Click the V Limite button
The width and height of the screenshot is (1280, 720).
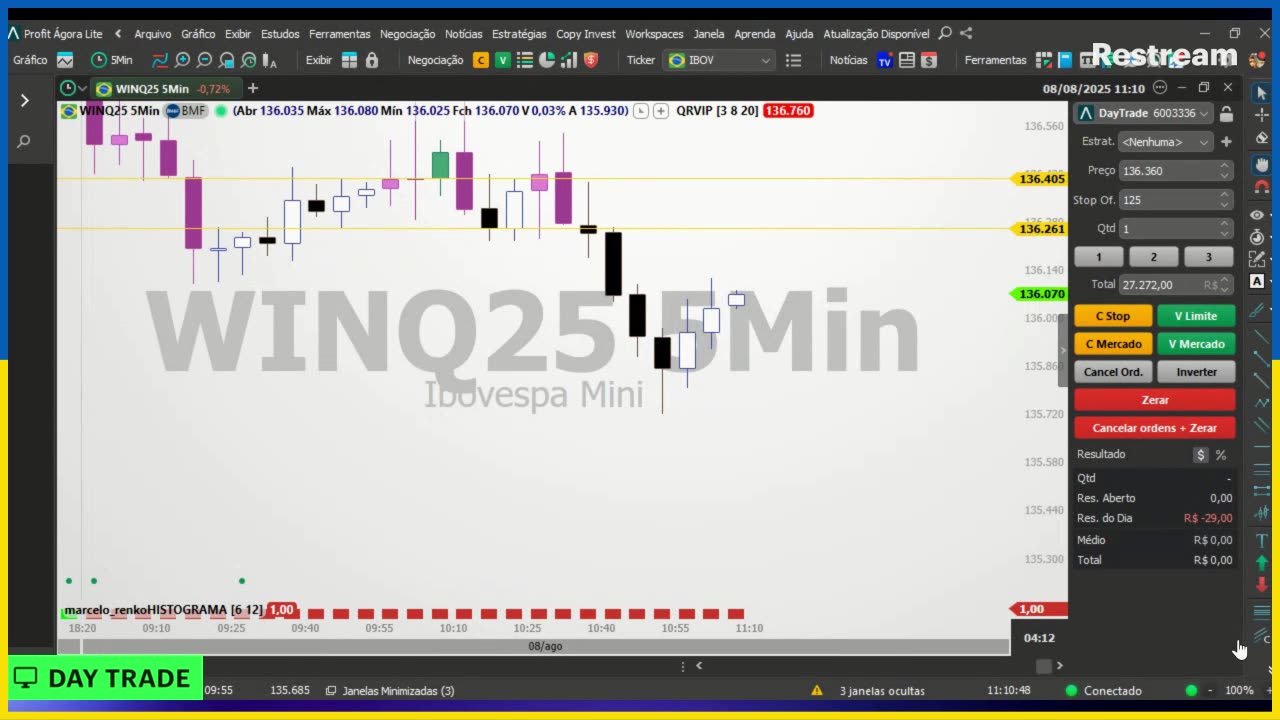(x=1196, y=316)
